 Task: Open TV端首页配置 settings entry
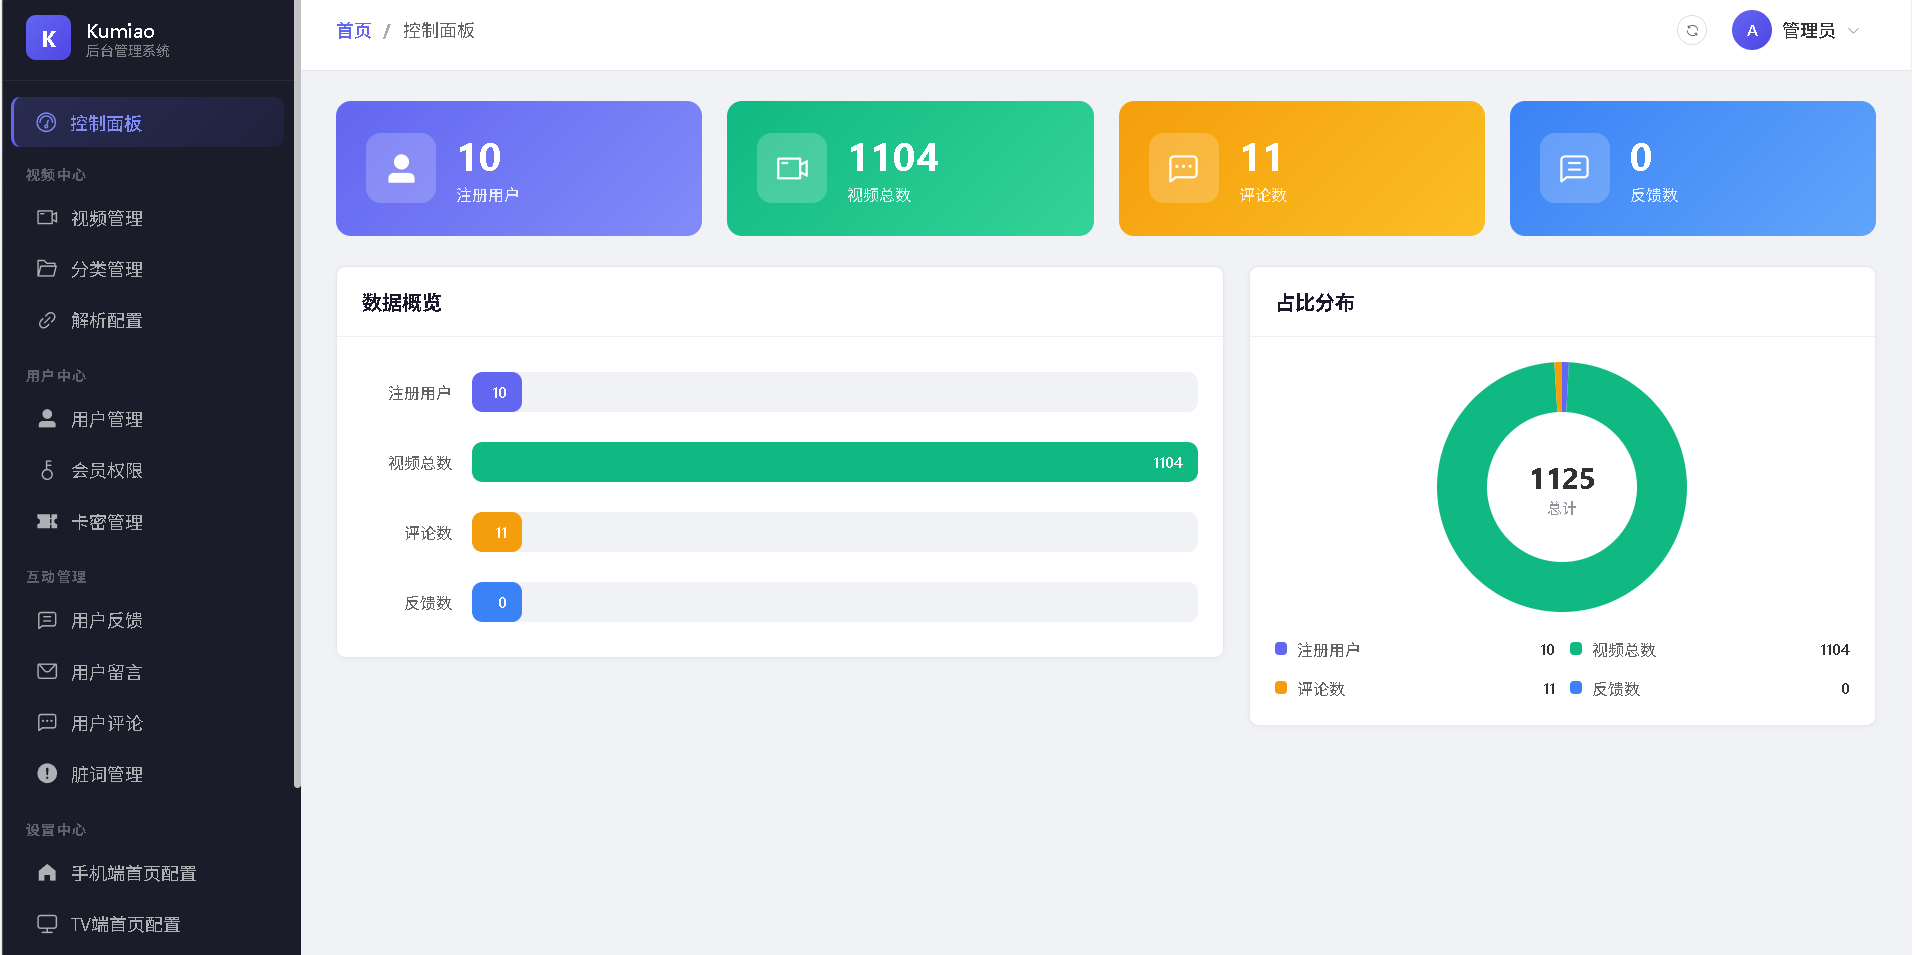click(148, 924)
